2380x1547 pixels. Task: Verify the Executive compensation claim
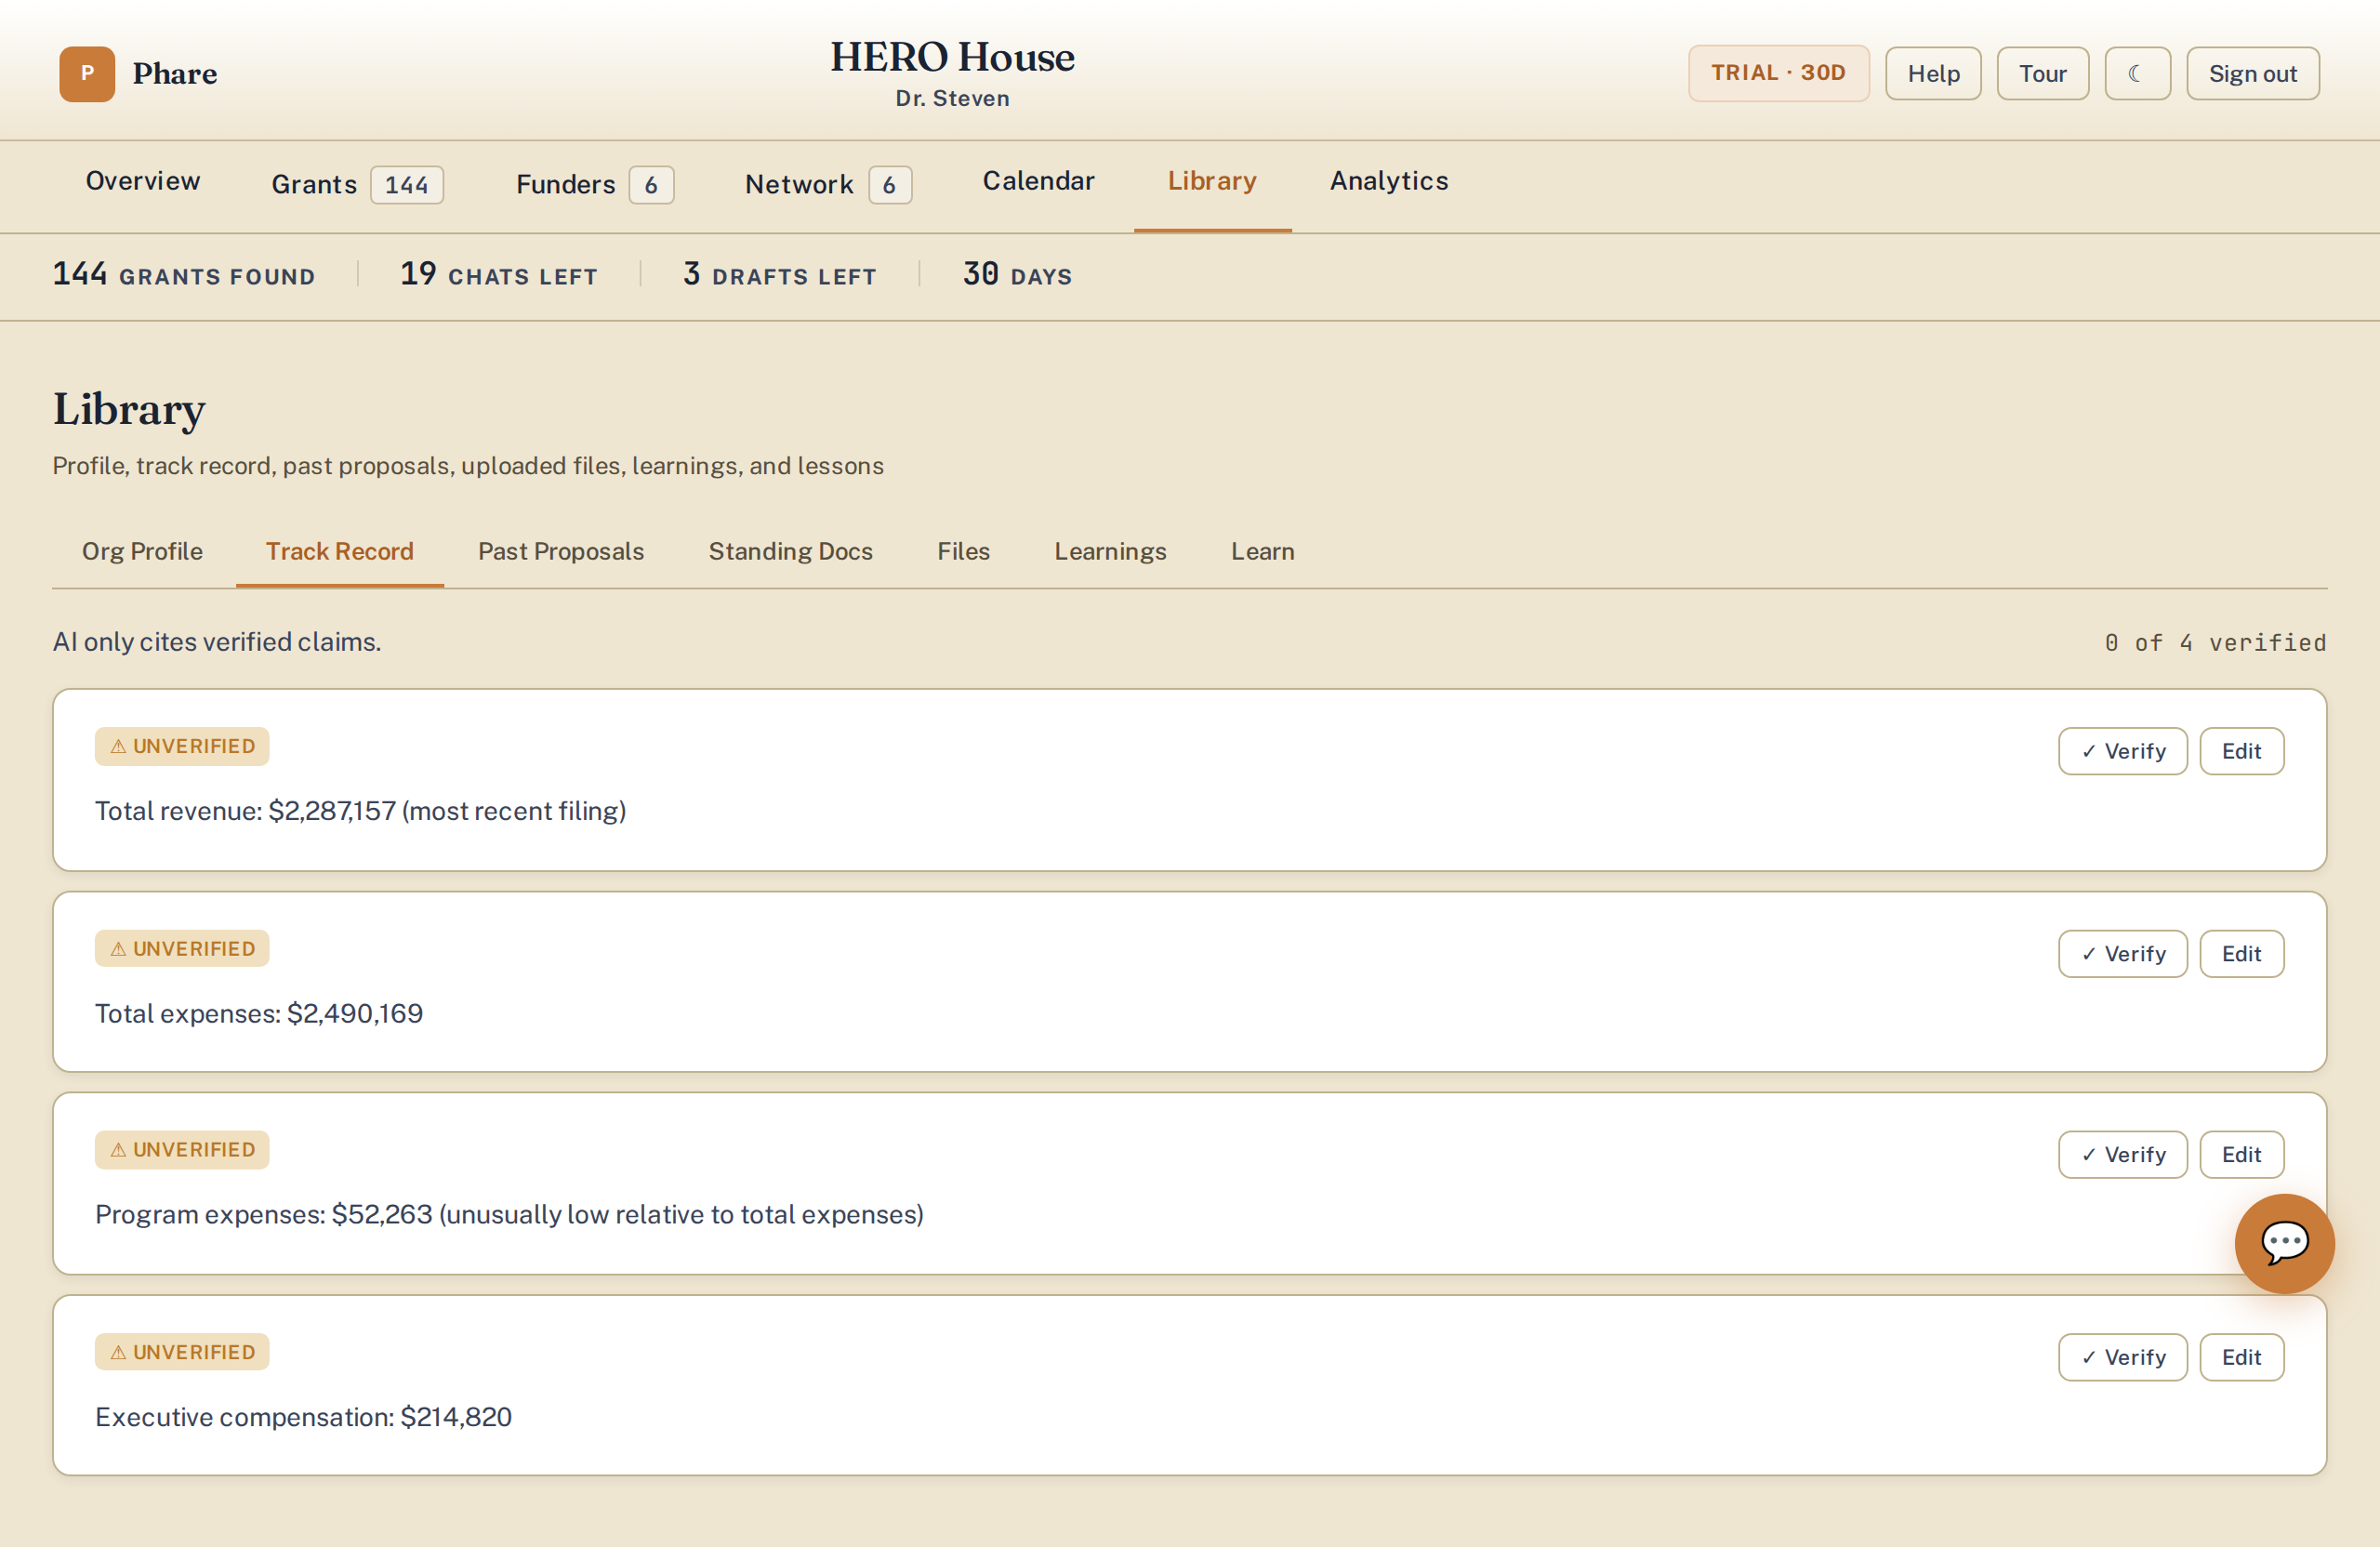(x=2123, y=1357)
